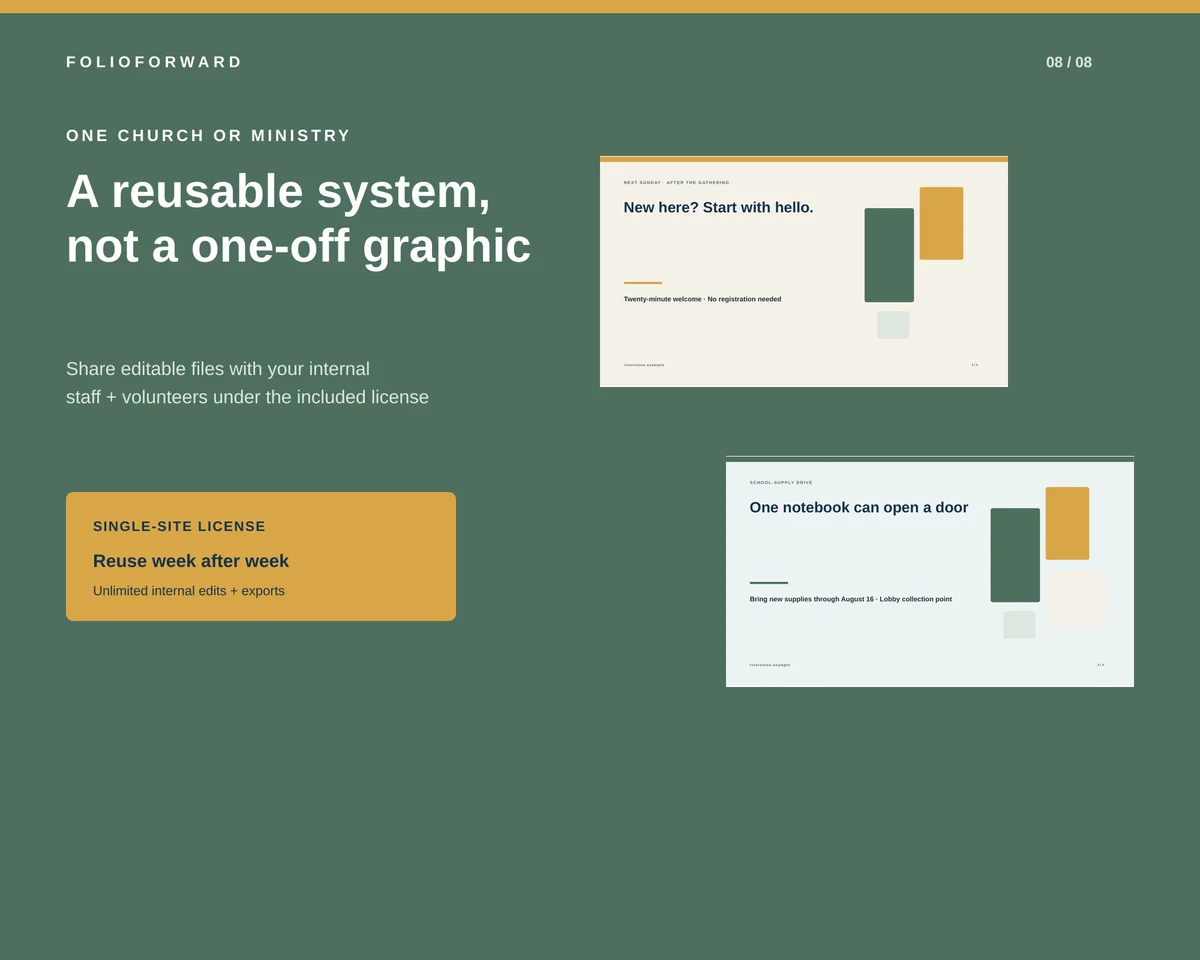Click "Reuse week after week" text

coord(191,561)
